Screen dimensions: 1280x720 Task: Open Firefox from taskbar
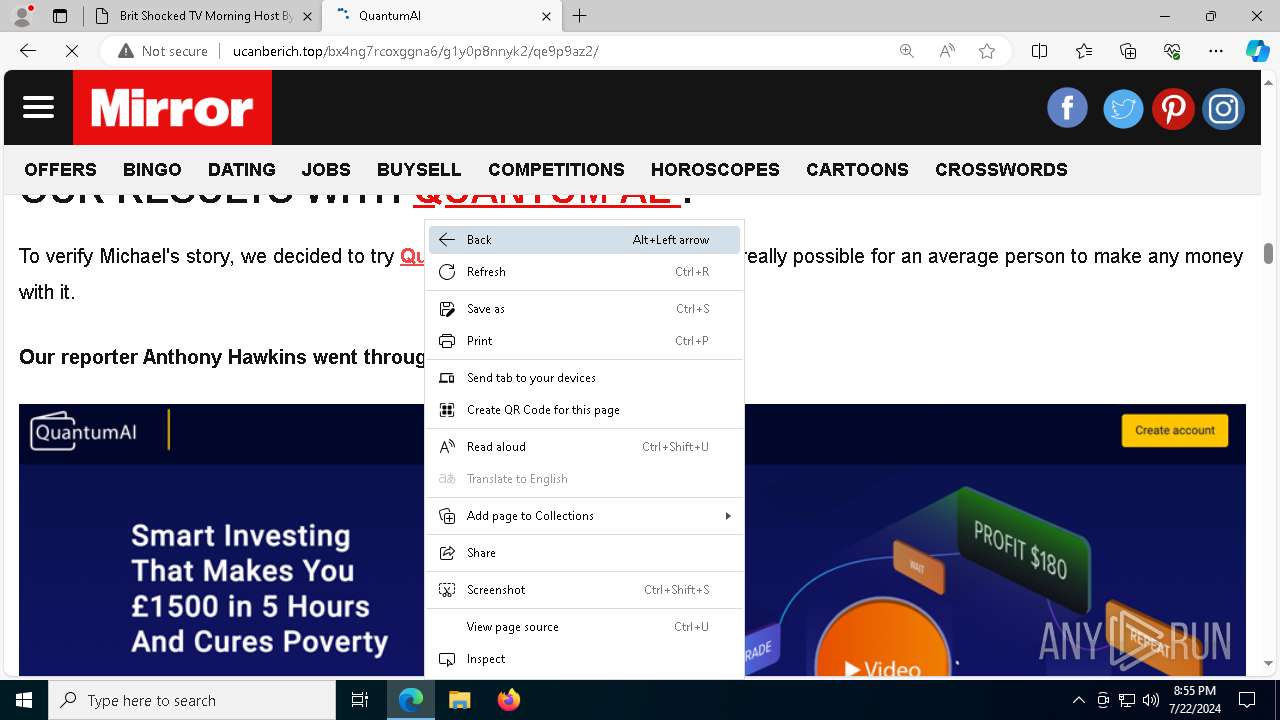(x=508, y=700)
